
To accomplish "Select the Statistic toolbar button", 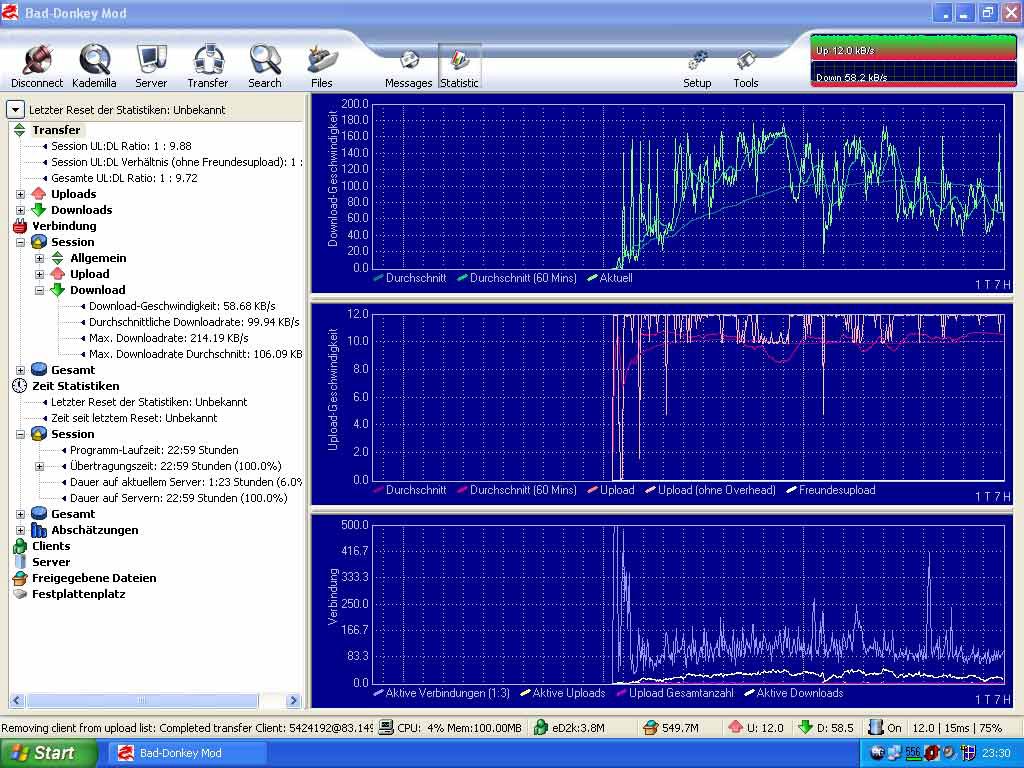I will coord(459,66).
